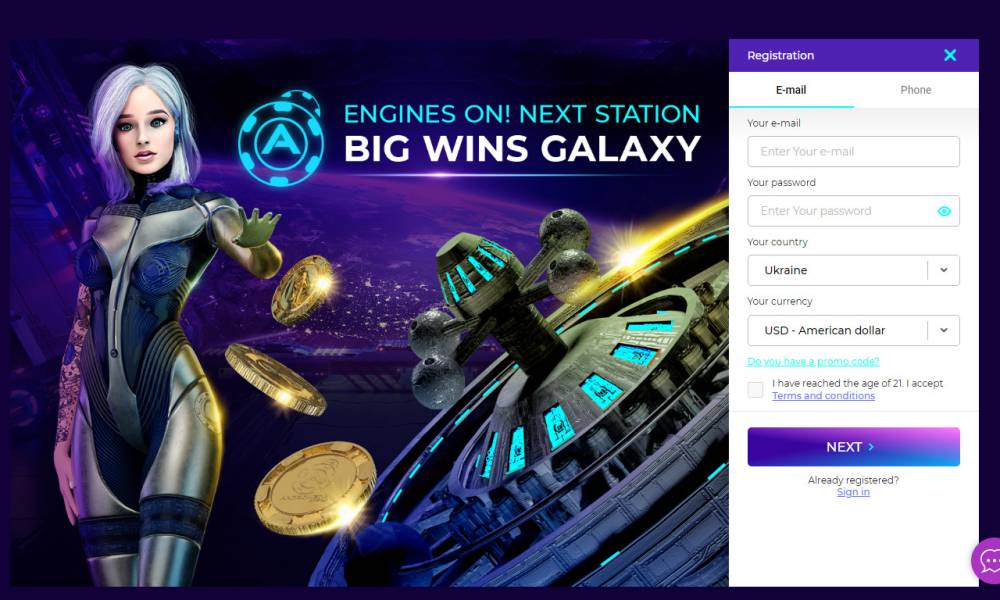Click the large gold coin in the banner
Screen dimensions: 1000x600
click(316, 488)
